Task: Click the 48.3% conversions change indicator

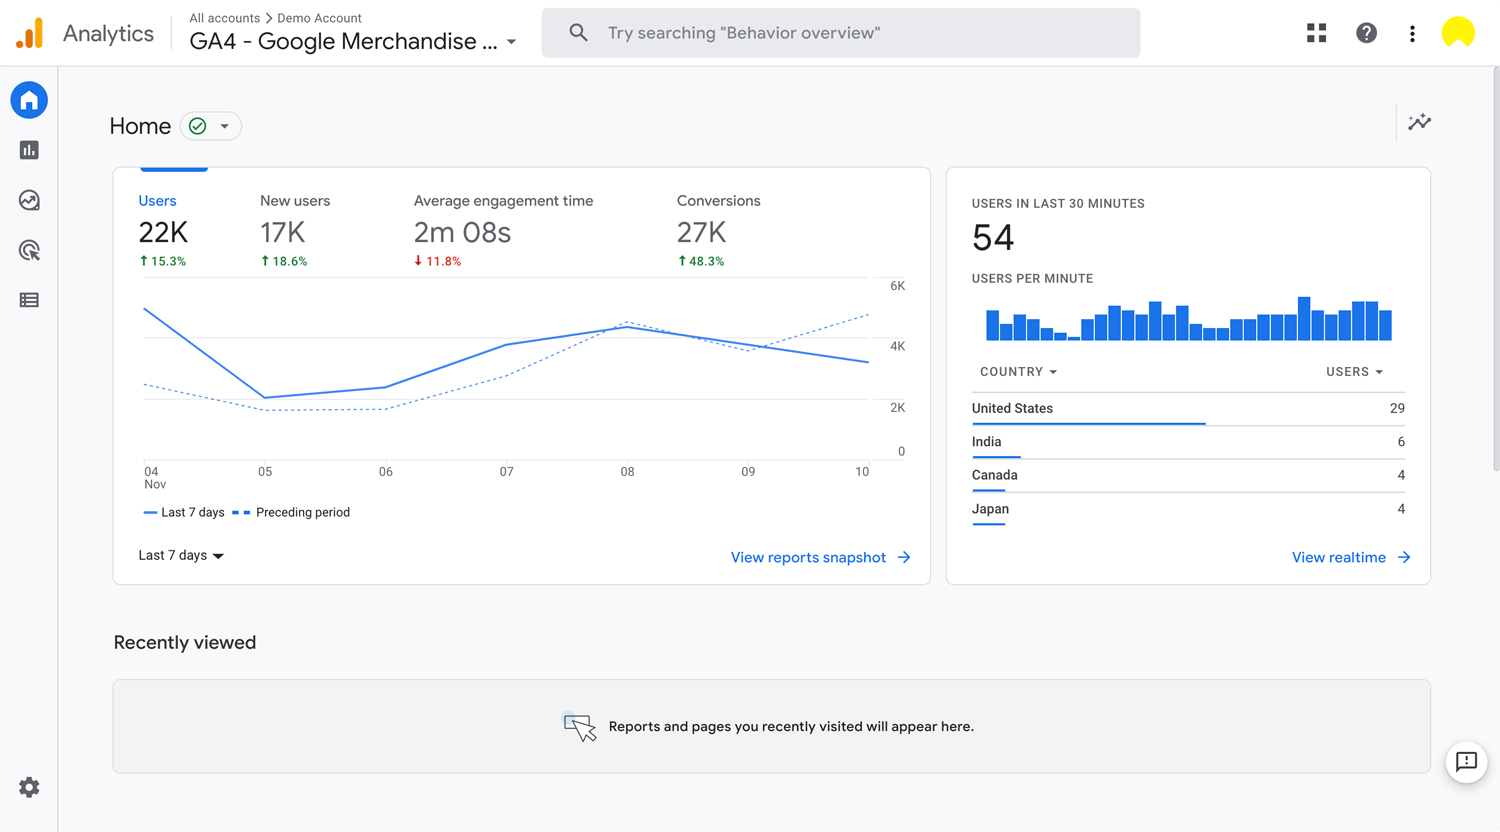Action: 701,261
